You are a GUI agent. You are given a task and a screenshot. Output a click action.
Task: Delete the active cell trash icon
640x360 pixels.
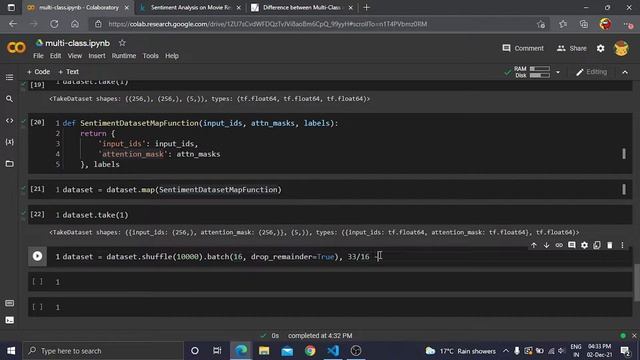pyautogui.click(x=609, y=245)
